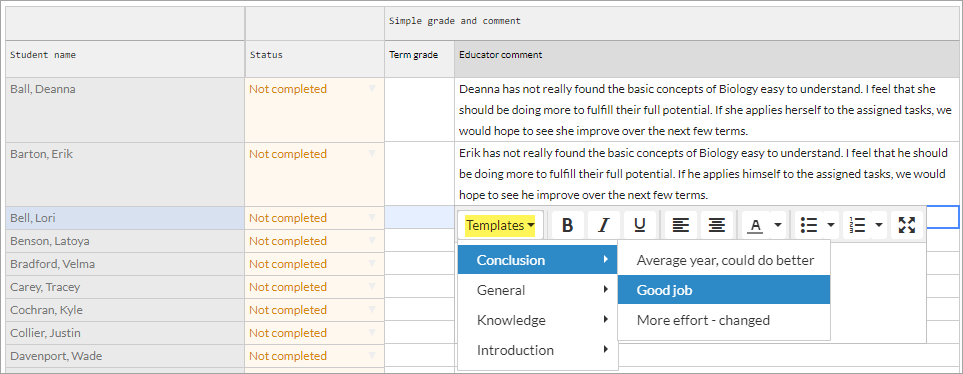Click the Educator comment column header
The width and height of the screenshot is (963, 374).
pos(706,59)
